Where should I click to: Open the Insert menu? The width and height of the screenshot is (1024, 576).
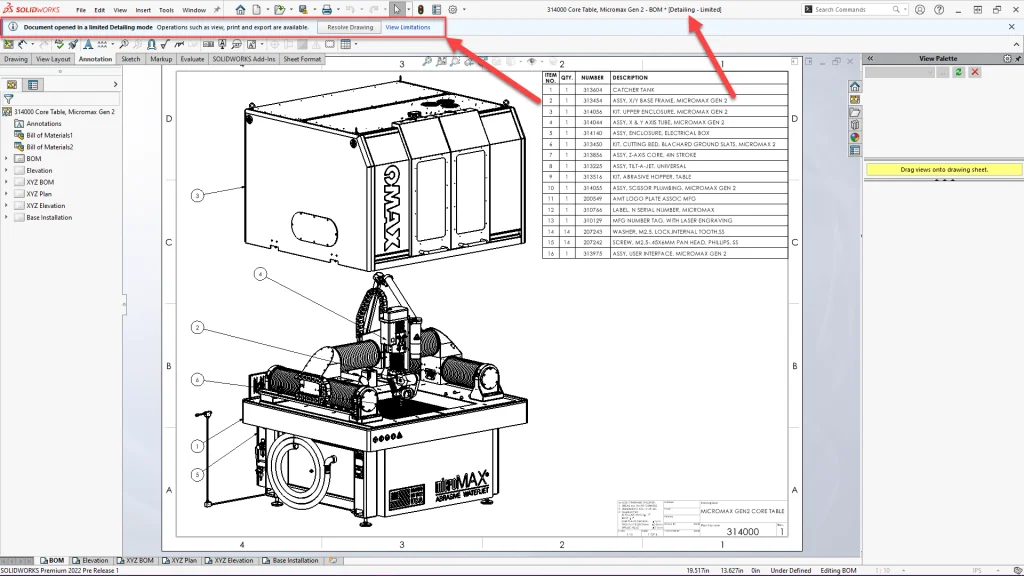(143, 10)
